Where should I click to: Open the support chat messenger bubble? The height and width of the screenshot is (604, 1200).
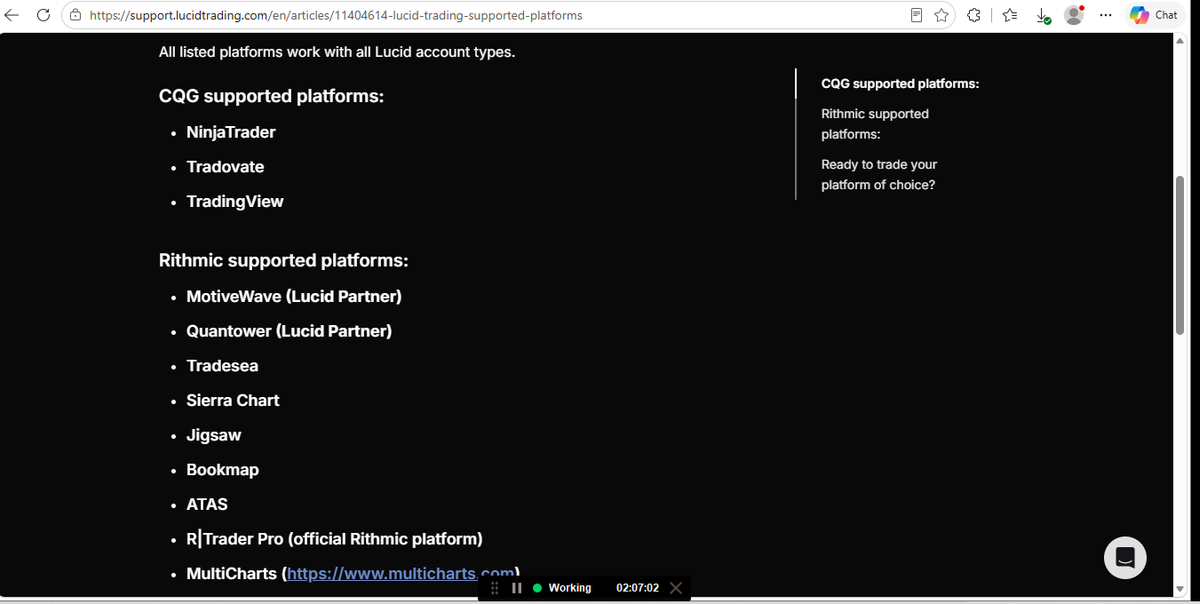pyautogui.click(x=1125, y=557)
